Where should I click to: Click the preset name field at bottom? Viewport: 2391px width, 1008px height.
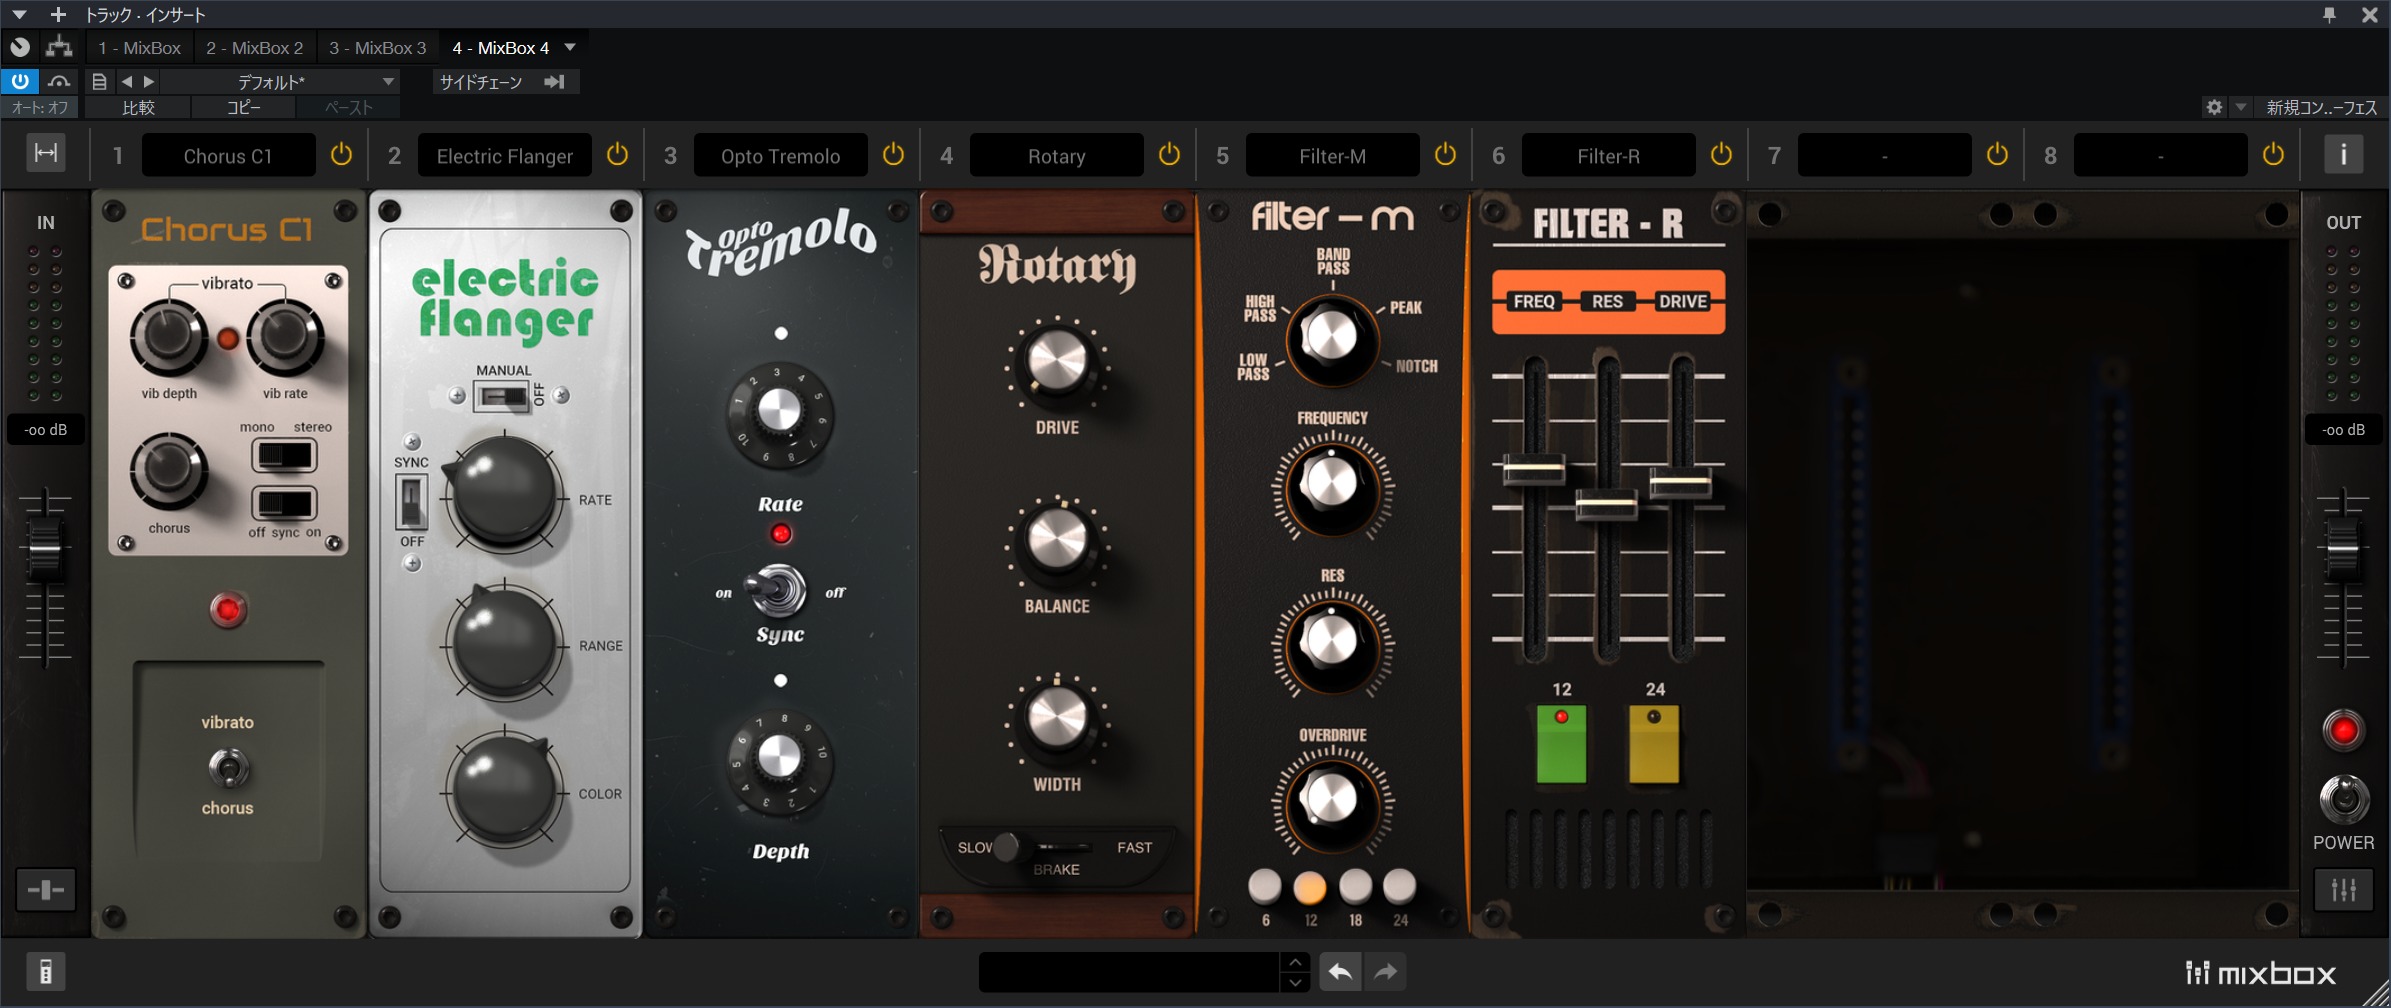[1129, 971]
